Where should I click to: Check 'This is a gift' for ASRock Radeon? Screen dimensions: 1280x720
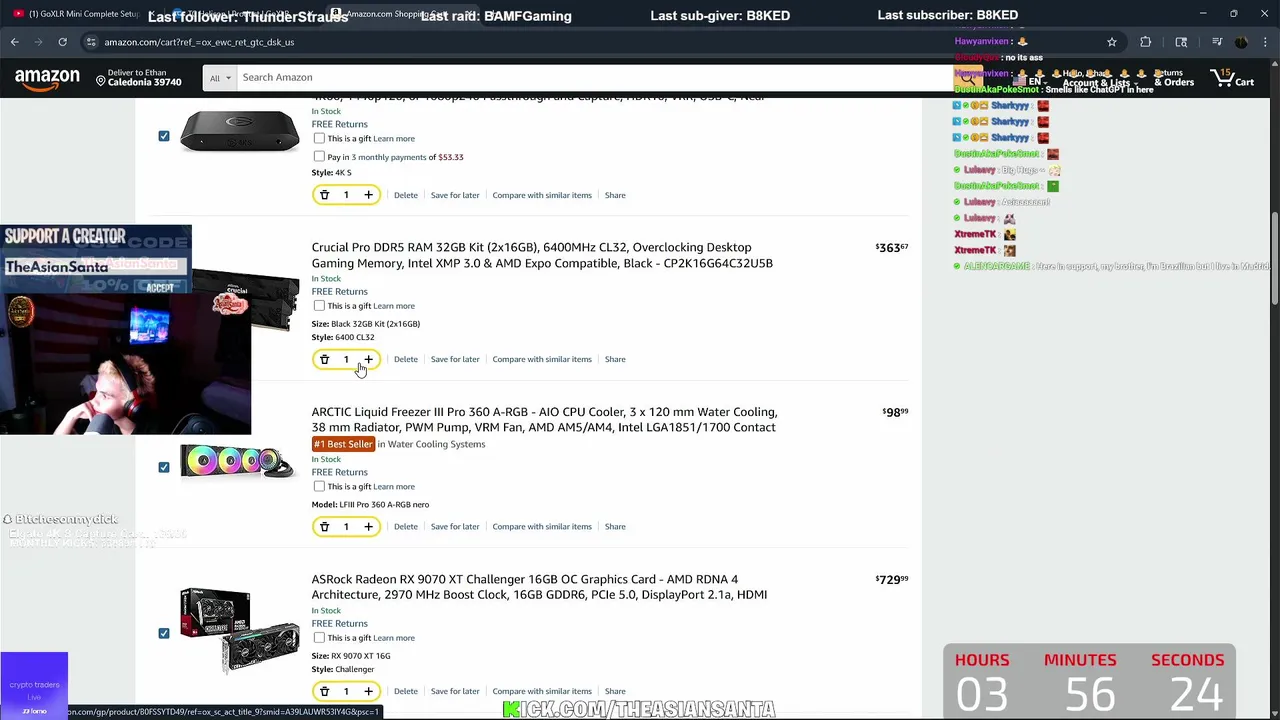[319, 638]
